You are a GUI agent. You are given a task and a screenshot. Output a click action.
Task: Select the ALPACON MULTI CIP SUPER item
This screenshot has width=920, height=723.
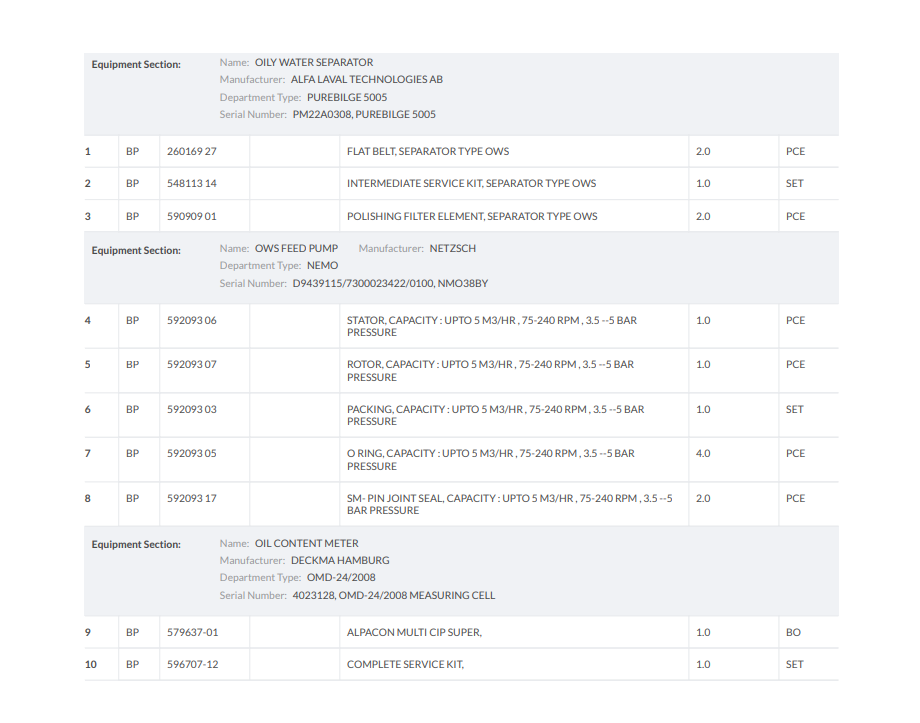[x=414, y=633]
